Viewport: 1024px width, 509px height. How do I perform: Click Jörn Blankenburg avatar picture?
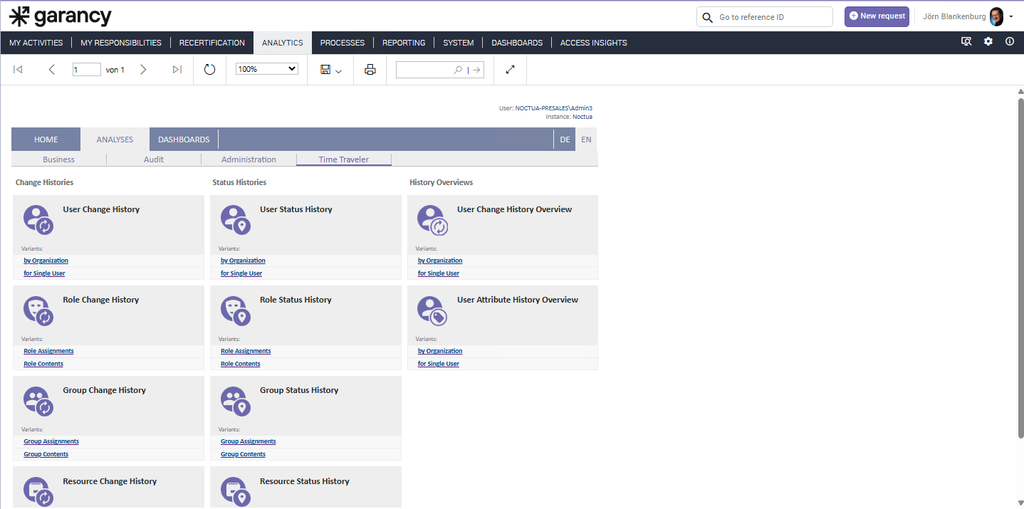(x=997, y=16)
